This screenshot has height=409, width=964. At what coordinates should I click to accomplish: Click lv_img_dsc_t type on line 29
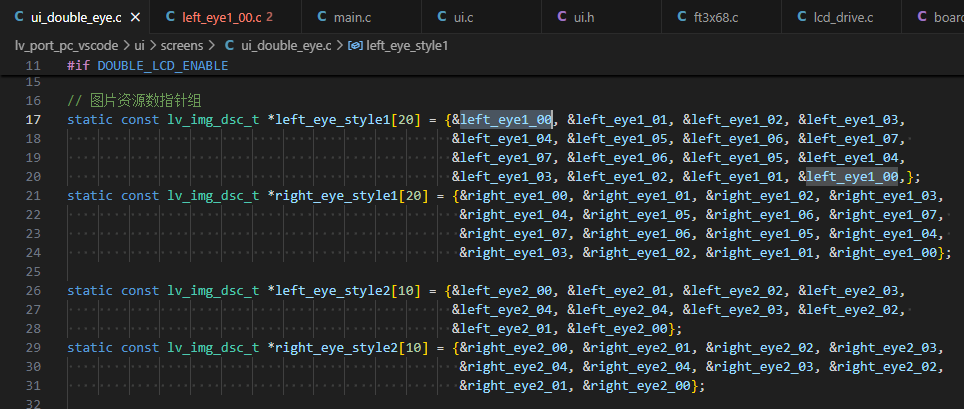(x=213, y=347)
